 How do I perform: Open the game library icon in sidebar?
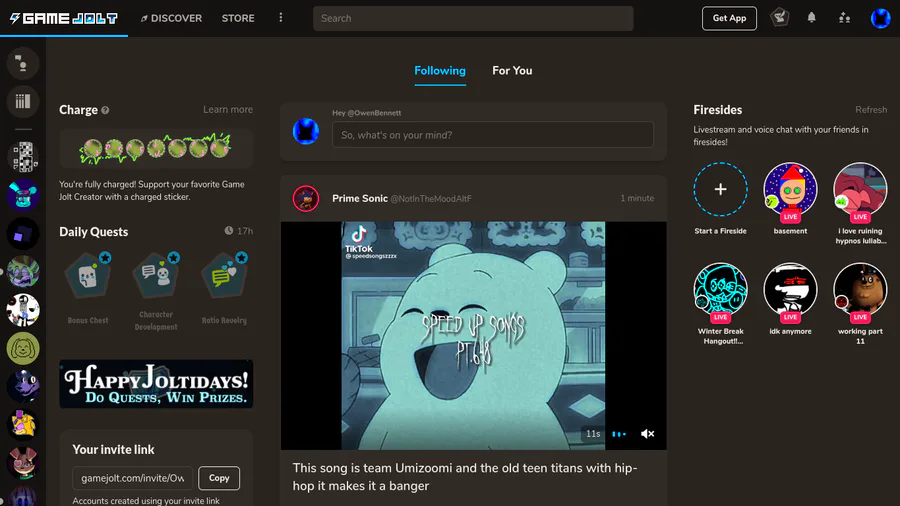click(x=23, y=102)
